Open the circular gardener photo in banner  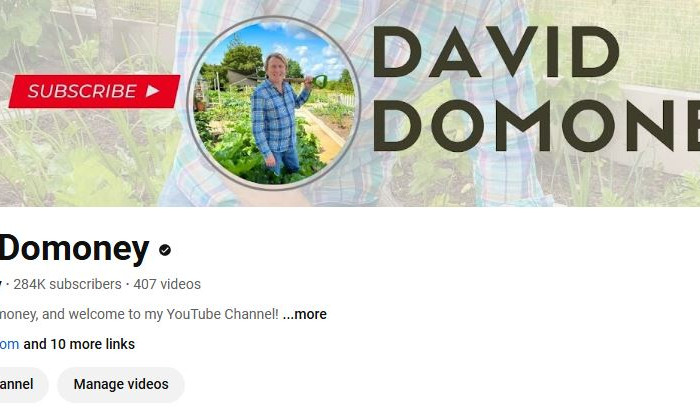[273, 103]
